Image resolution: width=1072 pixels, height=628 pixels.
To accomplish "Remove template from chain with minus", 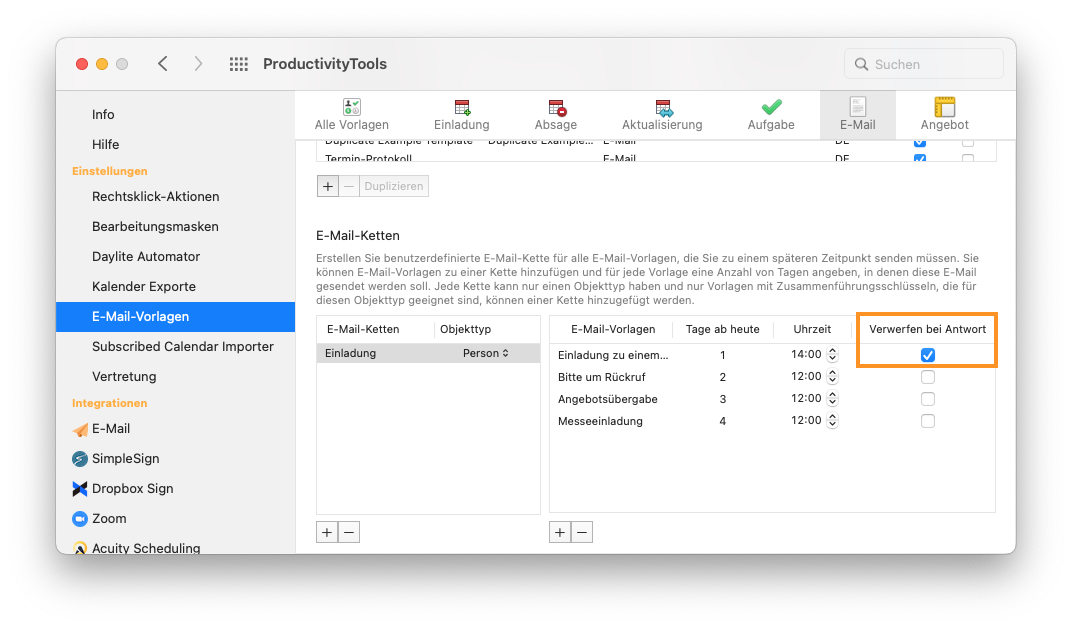I will 582,532.
